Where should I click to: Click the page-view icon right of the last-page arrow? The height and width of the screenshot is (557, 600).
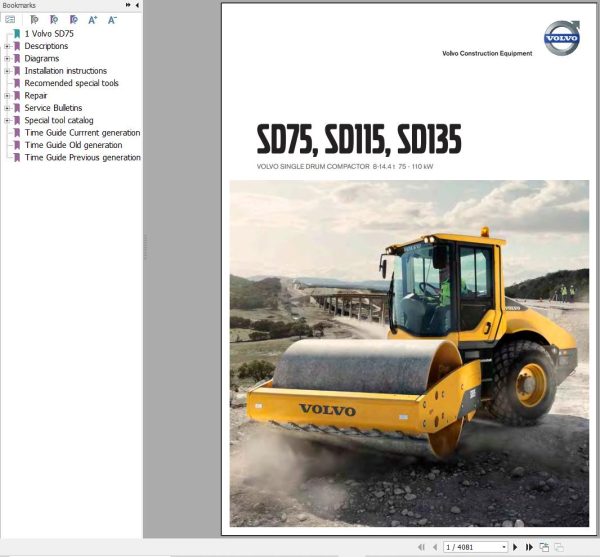point(544,547)
